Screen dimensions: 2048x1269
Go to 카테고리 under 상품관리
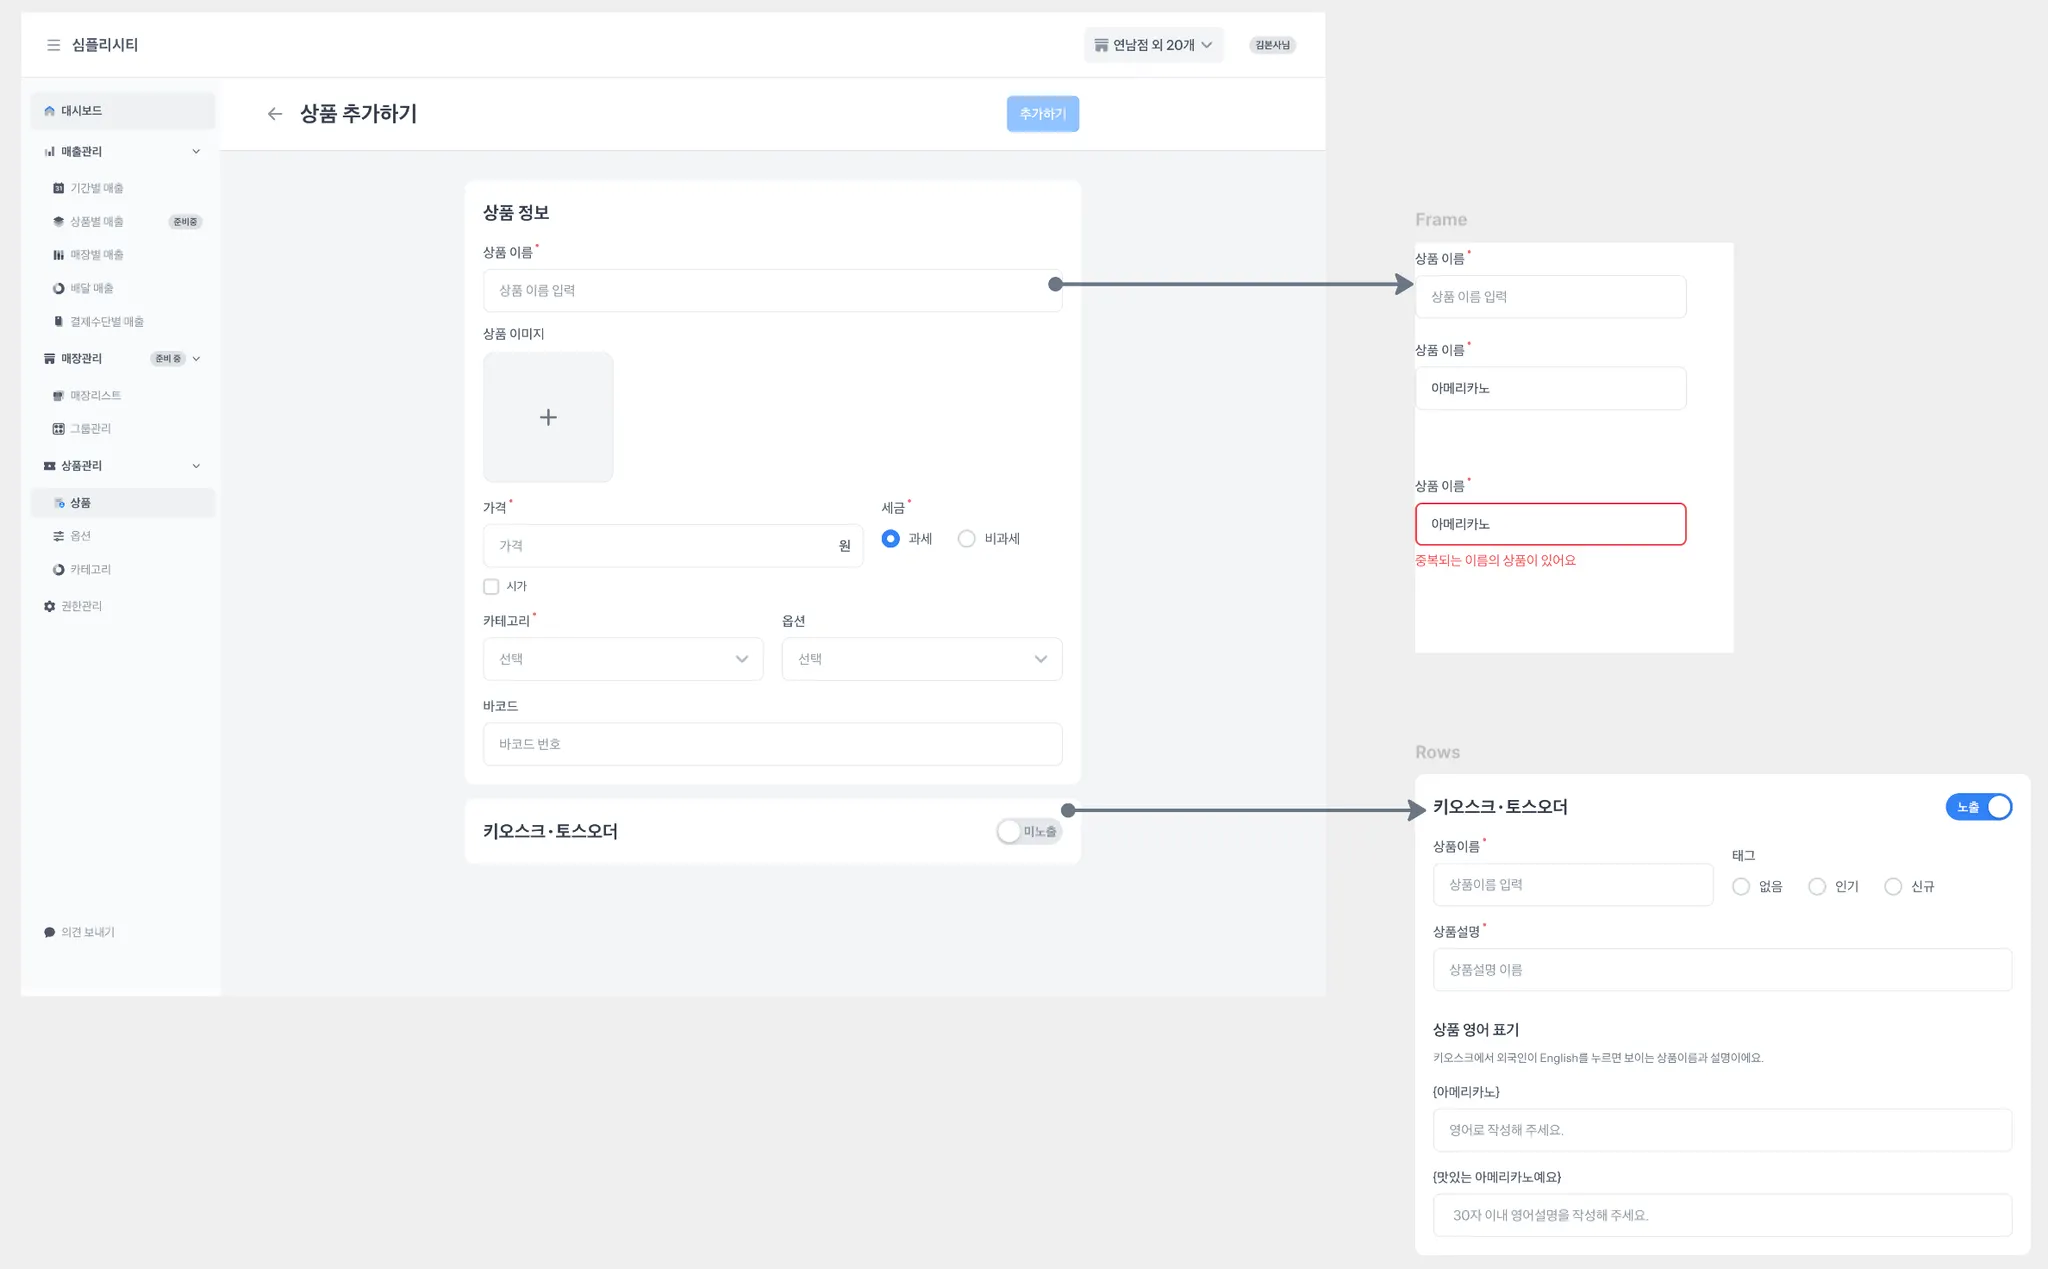click(x=90, y=570)
